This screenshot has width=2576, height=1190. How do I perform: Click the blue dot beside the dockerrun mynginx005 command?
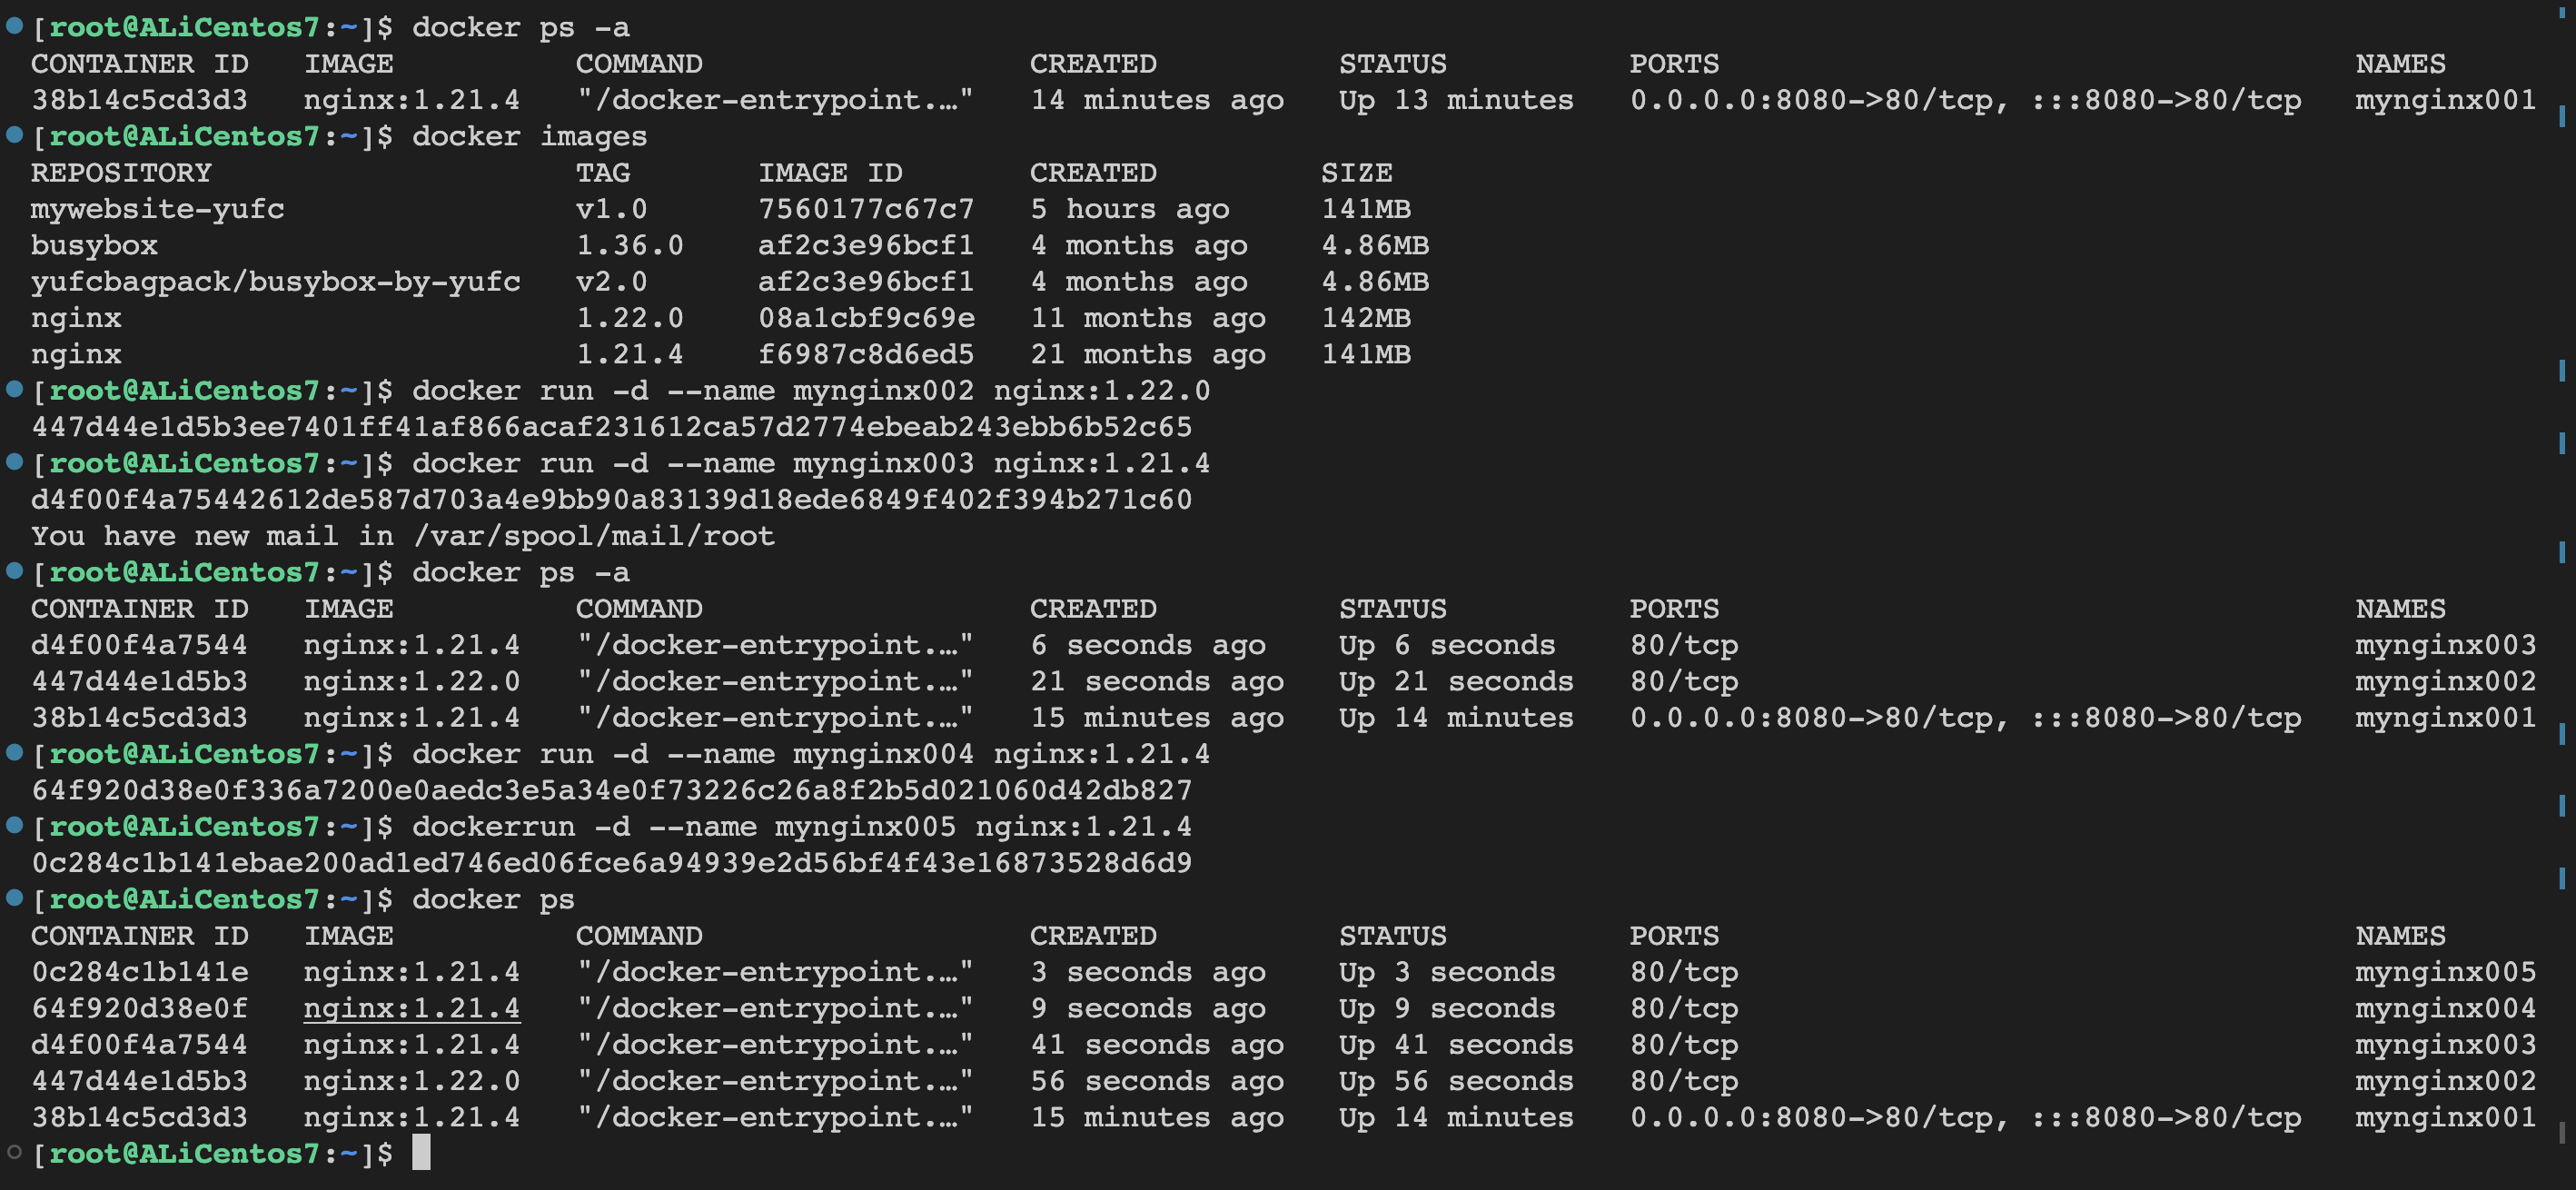[x=15, y=825]
